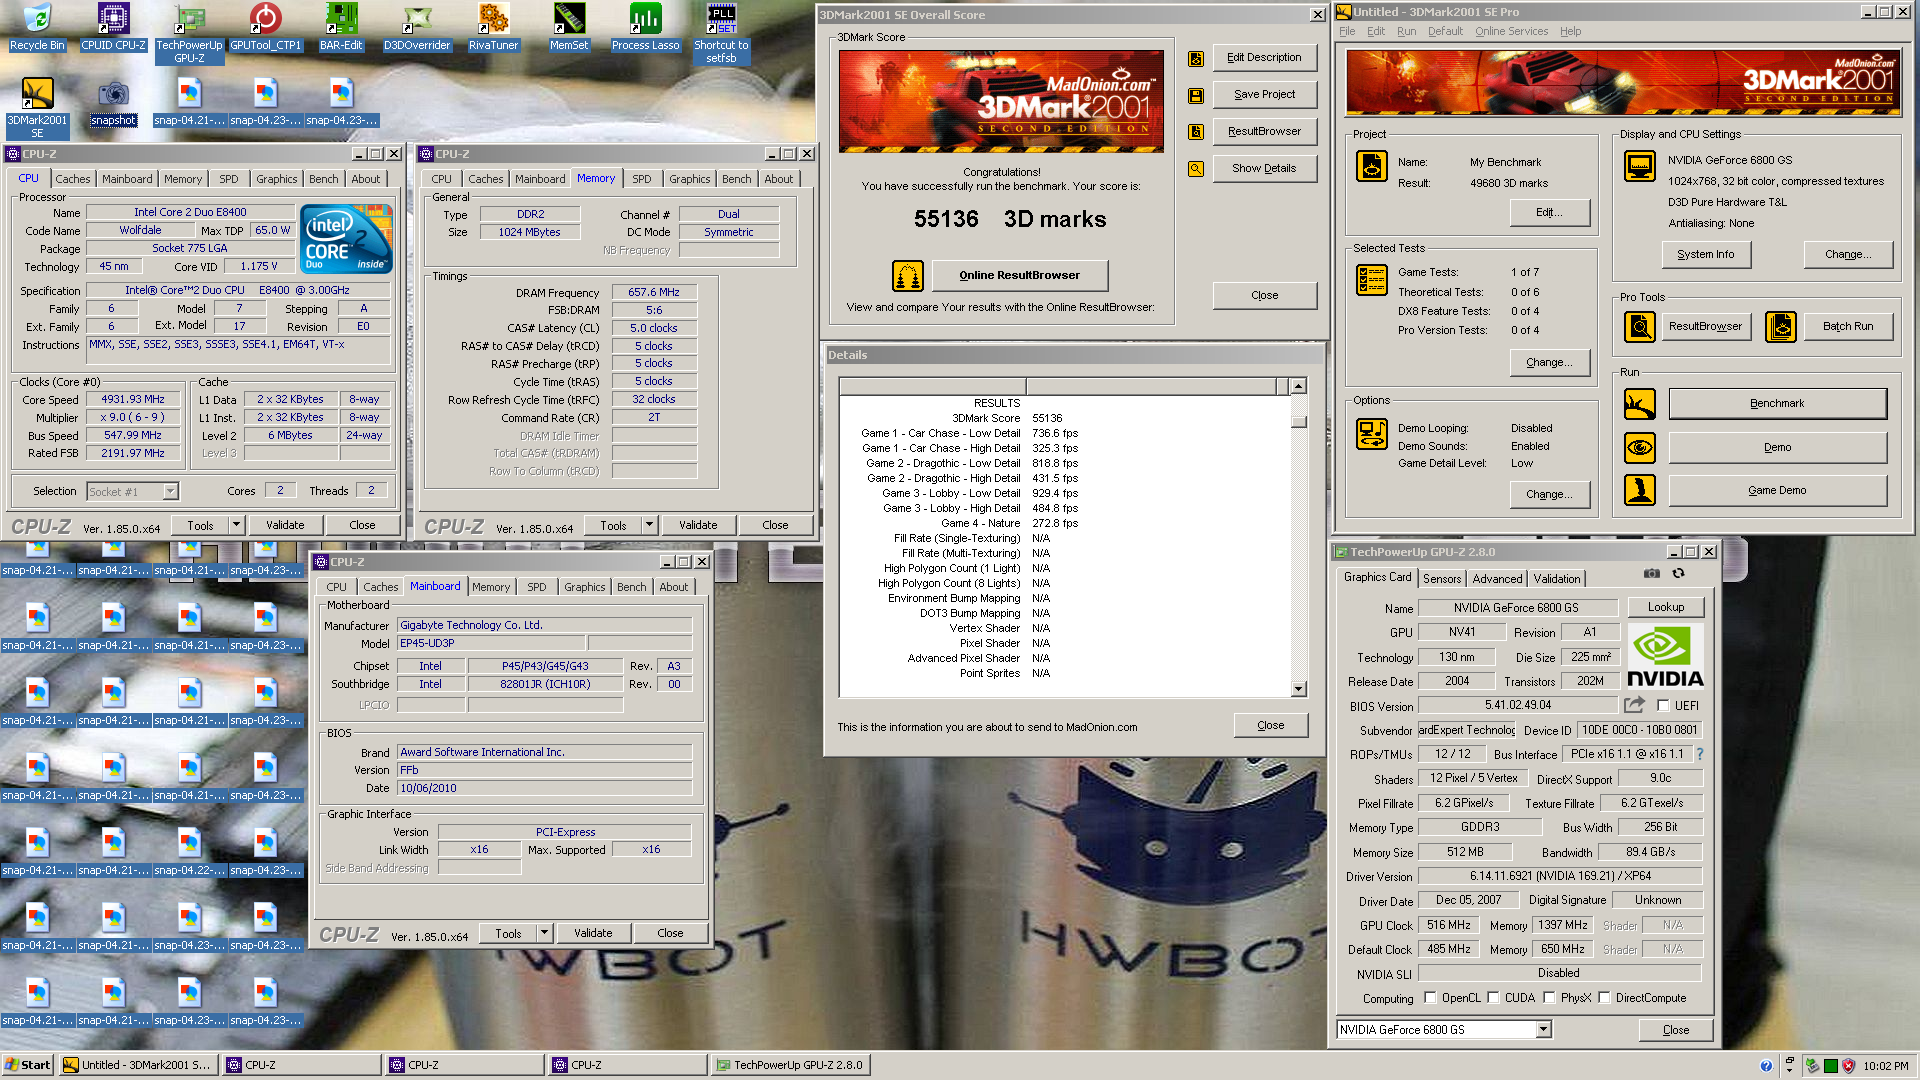
Task: Switch to TechPowerUp GPU-Z taskbar item
Action: (x=790, y=1065)
